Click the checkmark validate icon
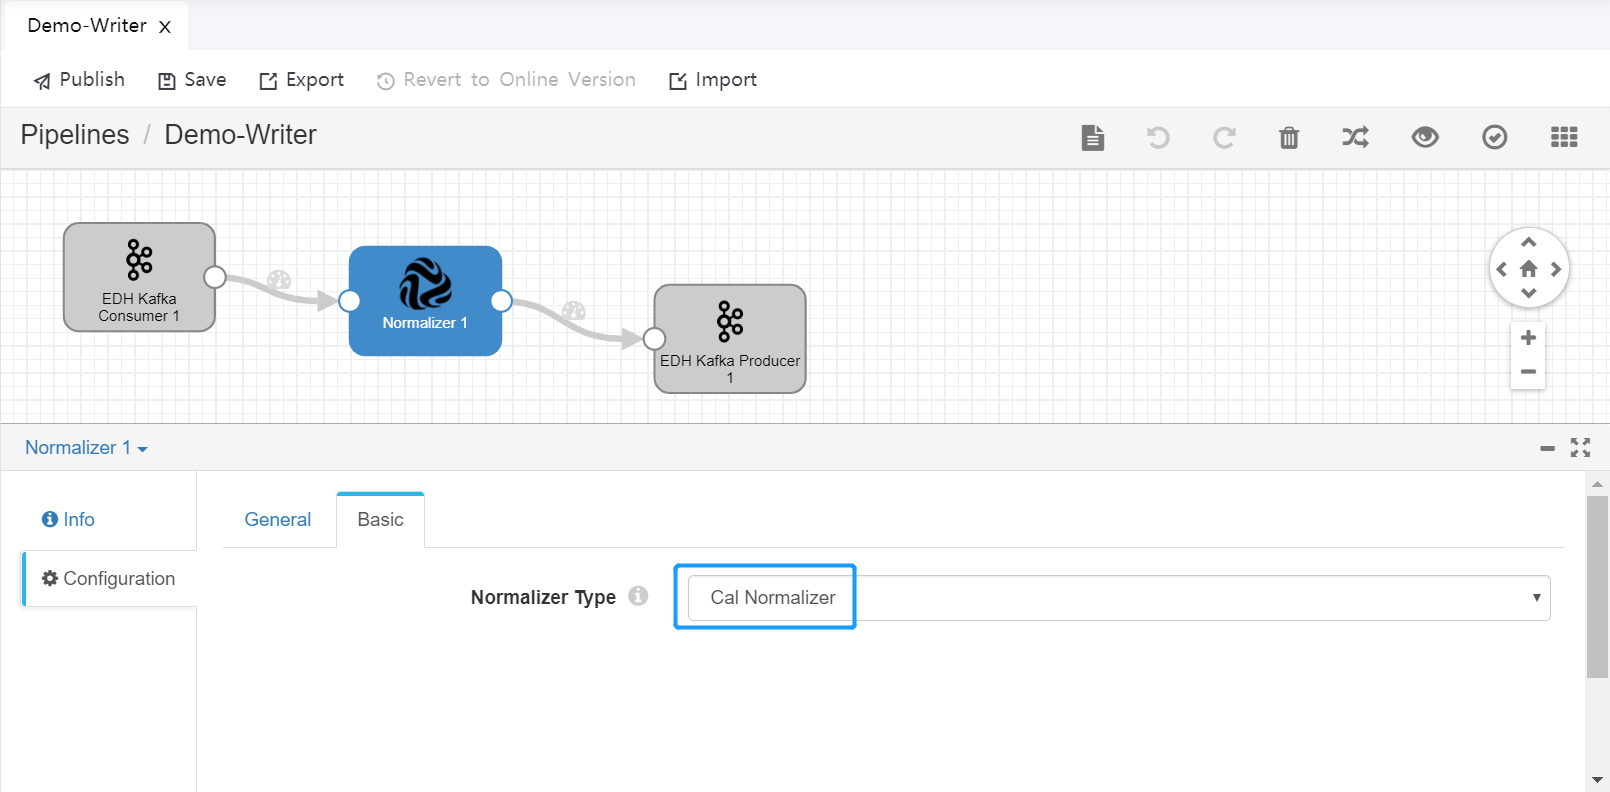 tap(1494, 138)
